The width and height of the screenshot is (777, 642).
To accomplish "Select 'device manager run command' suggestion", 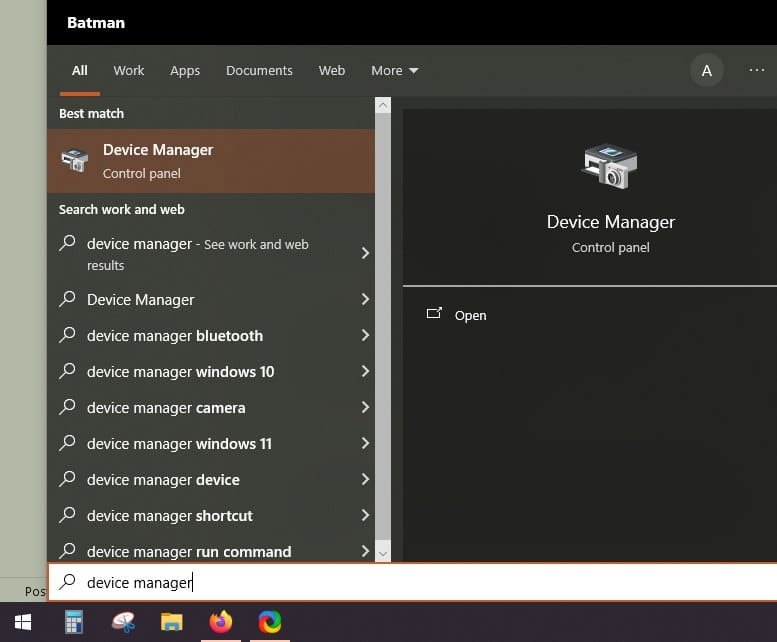I will tap(211, 550).
